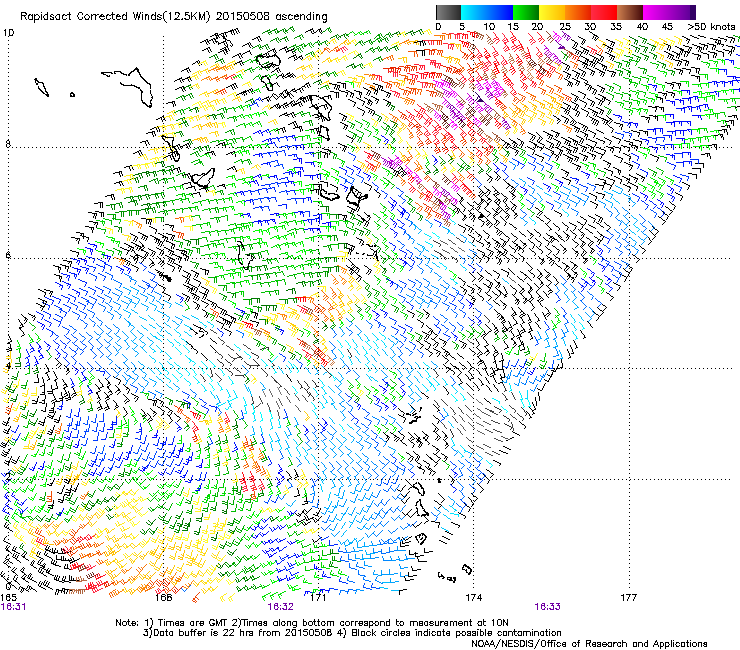This screenshot has width=740, height=650.
Task: Click the longitude label "171"
Action: click(x=318, y=598)
